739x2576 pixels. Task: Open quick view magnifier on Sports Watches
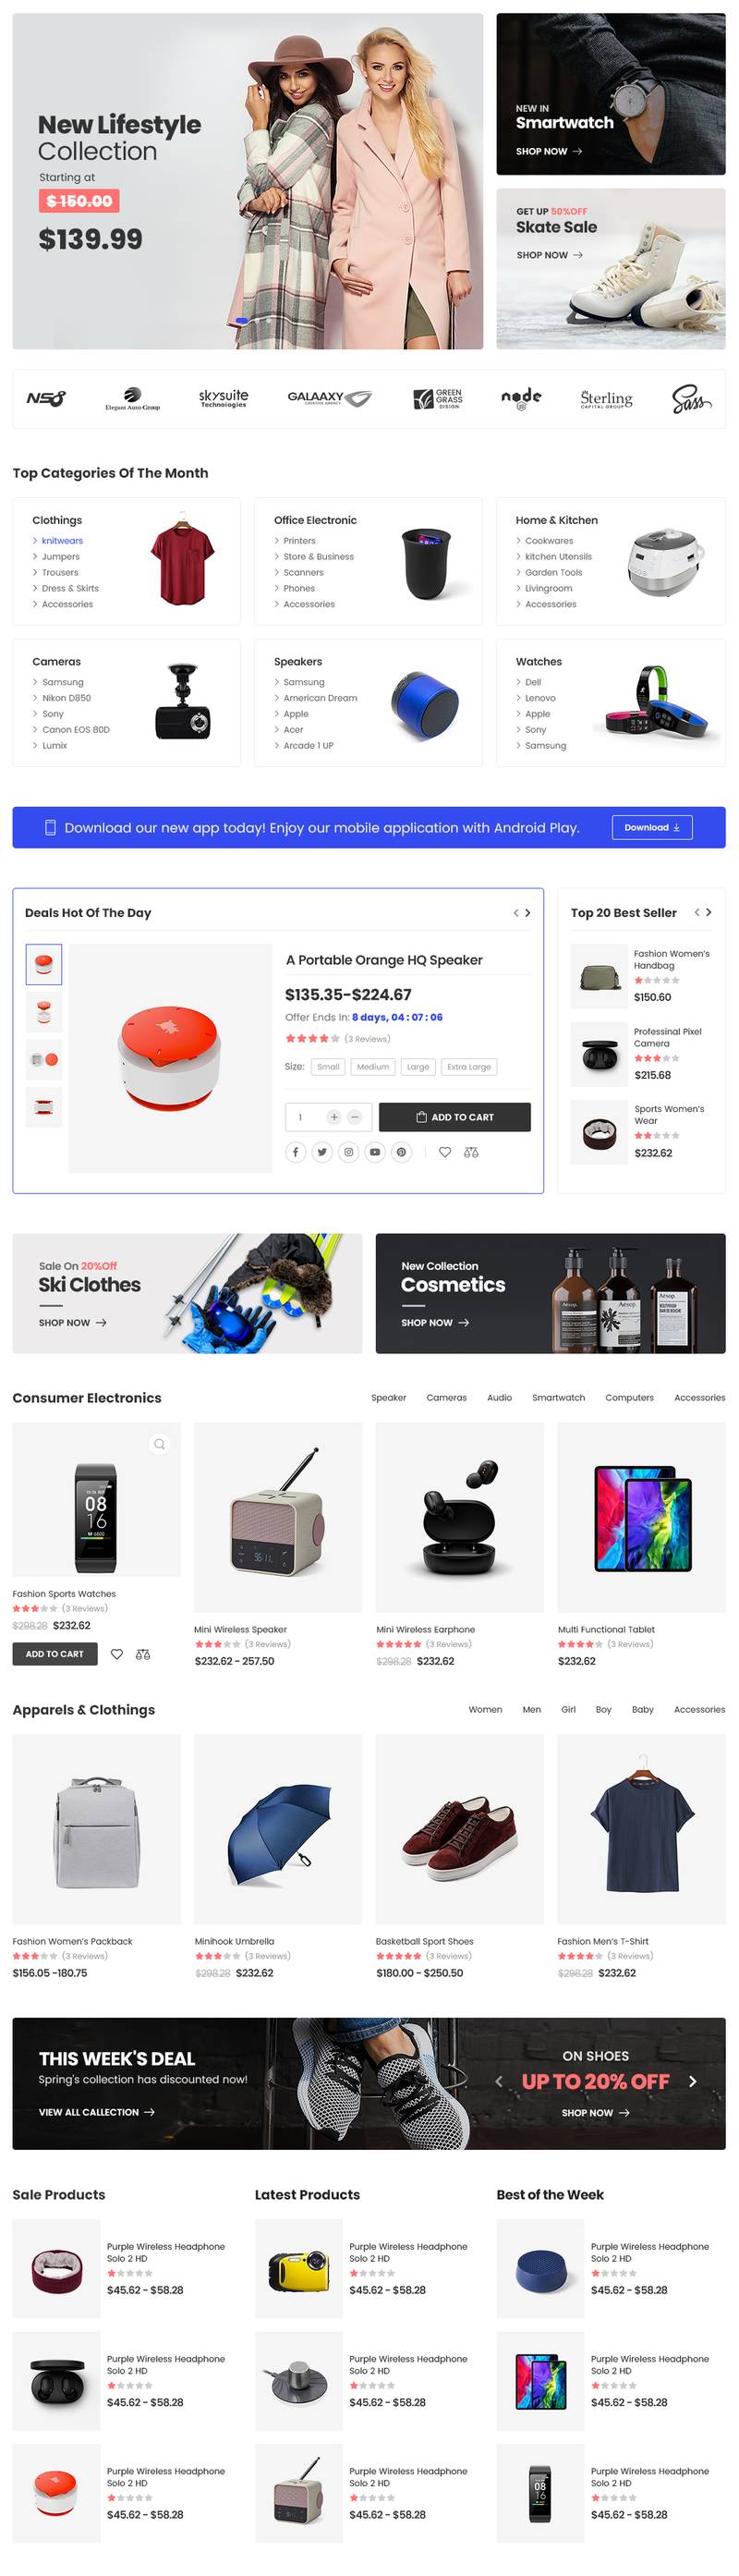tap(158, 1444)
